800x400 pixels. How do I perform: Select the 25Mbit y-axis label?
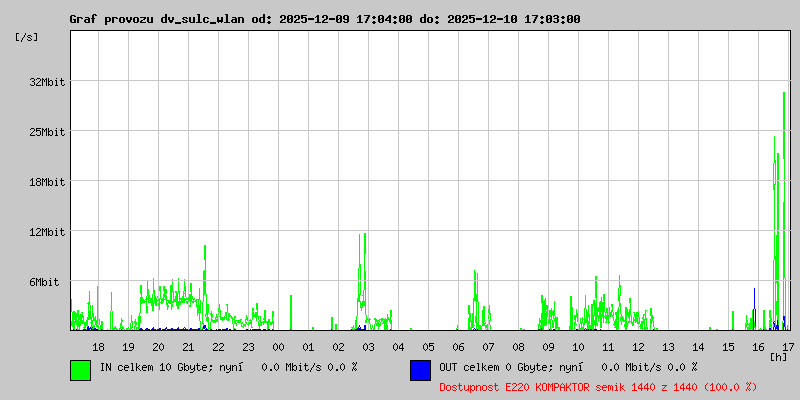click(46, 132)
